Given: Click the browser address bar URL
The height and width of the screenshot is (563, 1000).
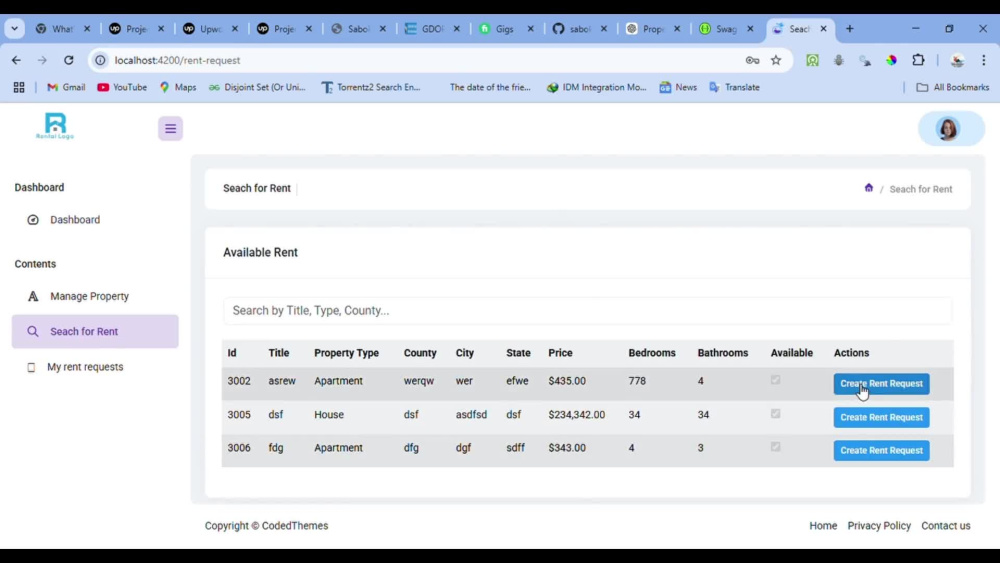Looking at the screenshot, I should click(177, 60).
